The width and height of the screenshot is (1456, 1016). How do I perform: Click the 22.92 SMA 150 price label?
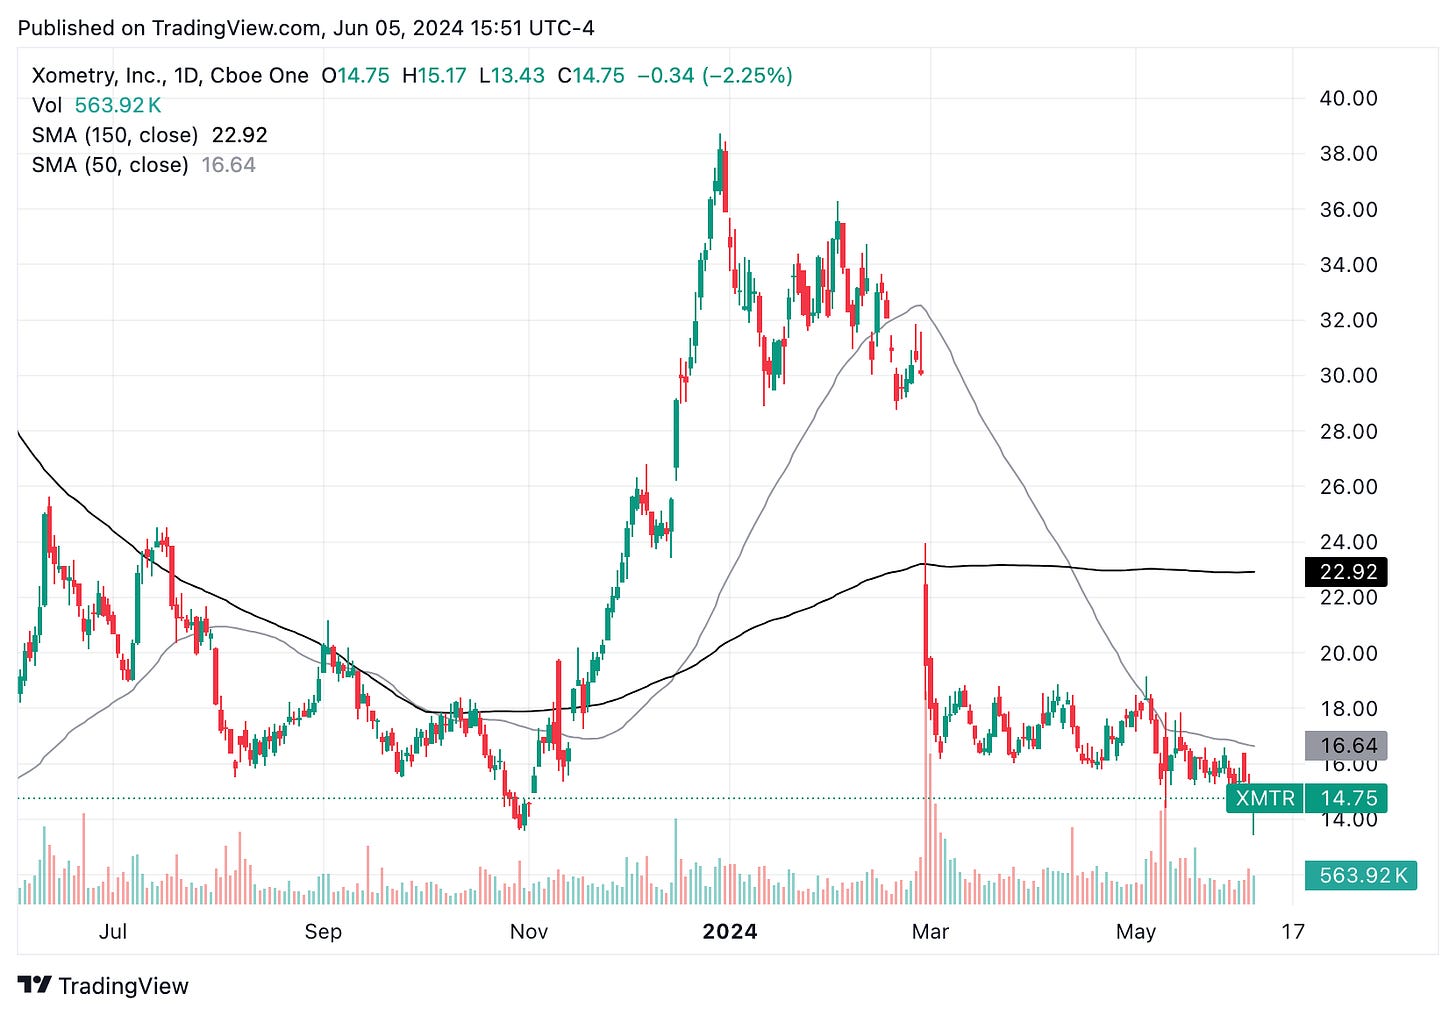(x=1348, y=572)
